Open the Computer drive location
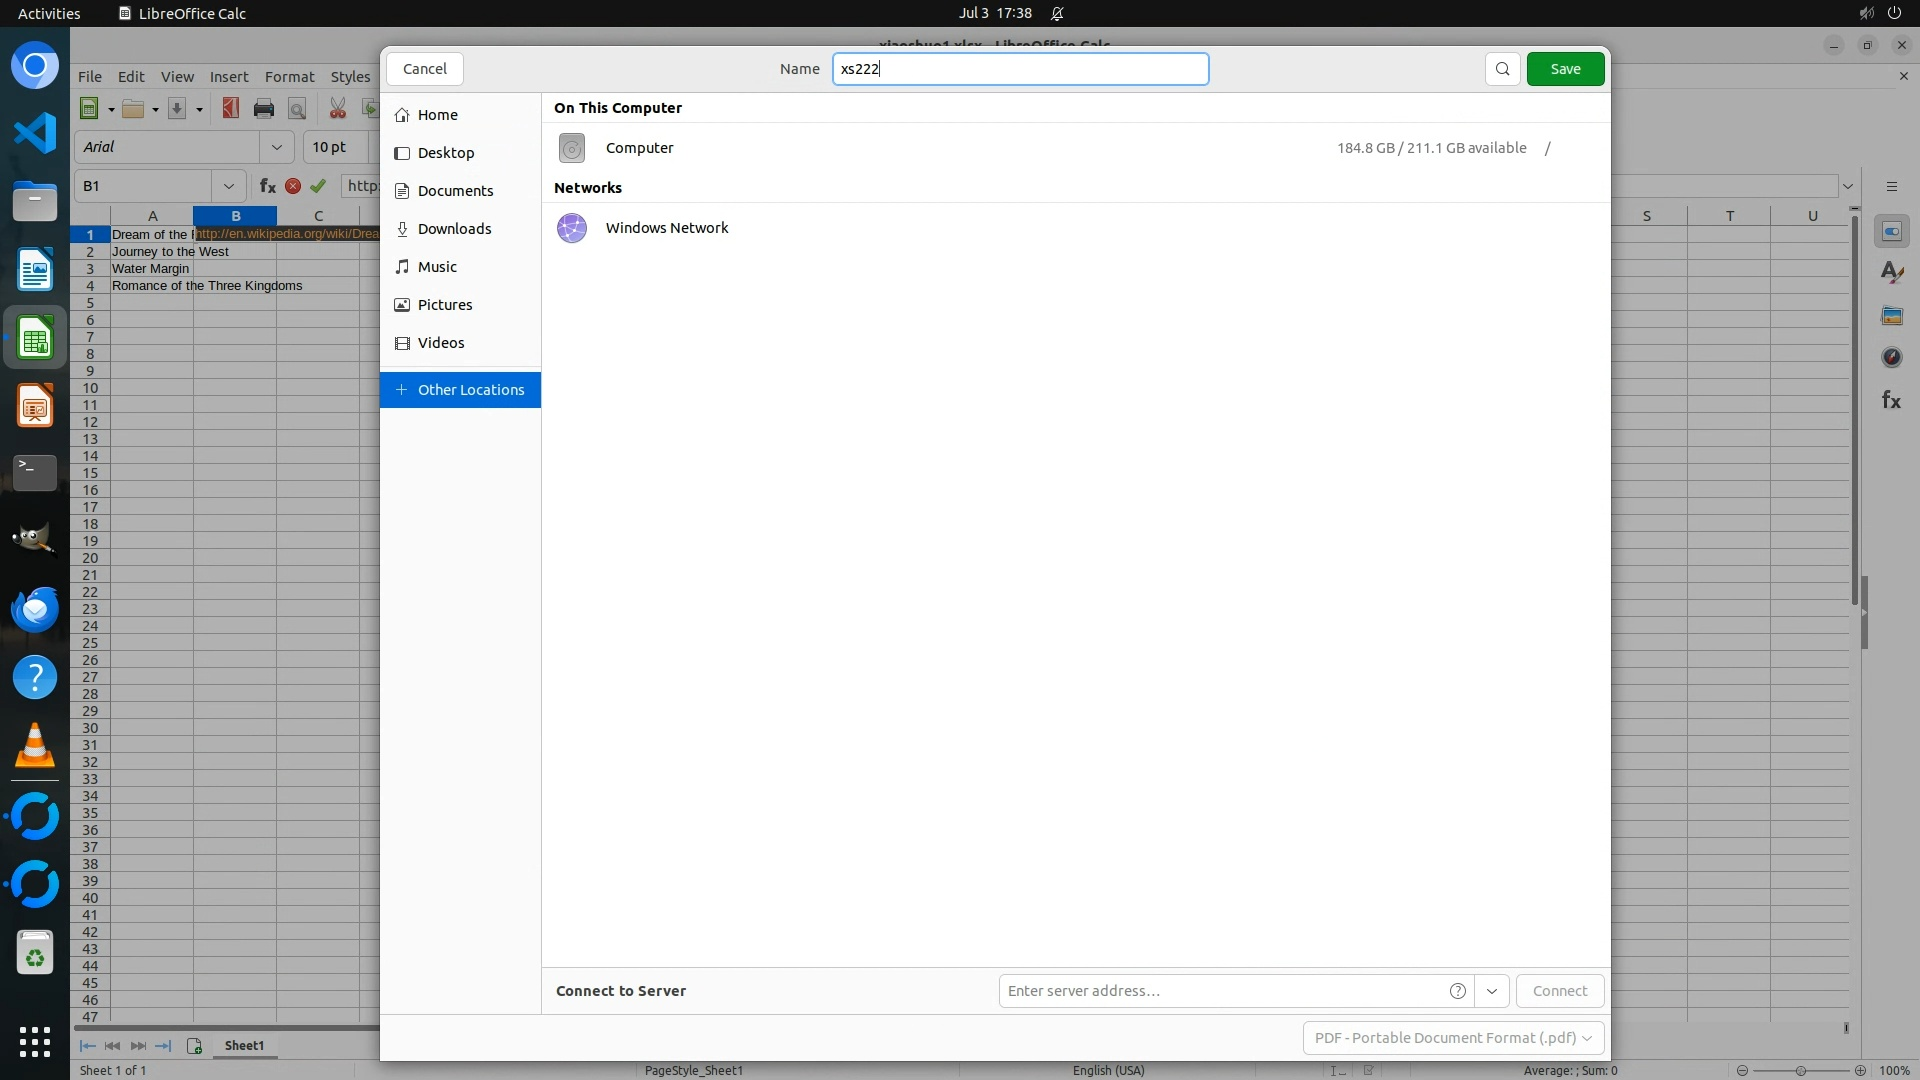 coord(640,148)
